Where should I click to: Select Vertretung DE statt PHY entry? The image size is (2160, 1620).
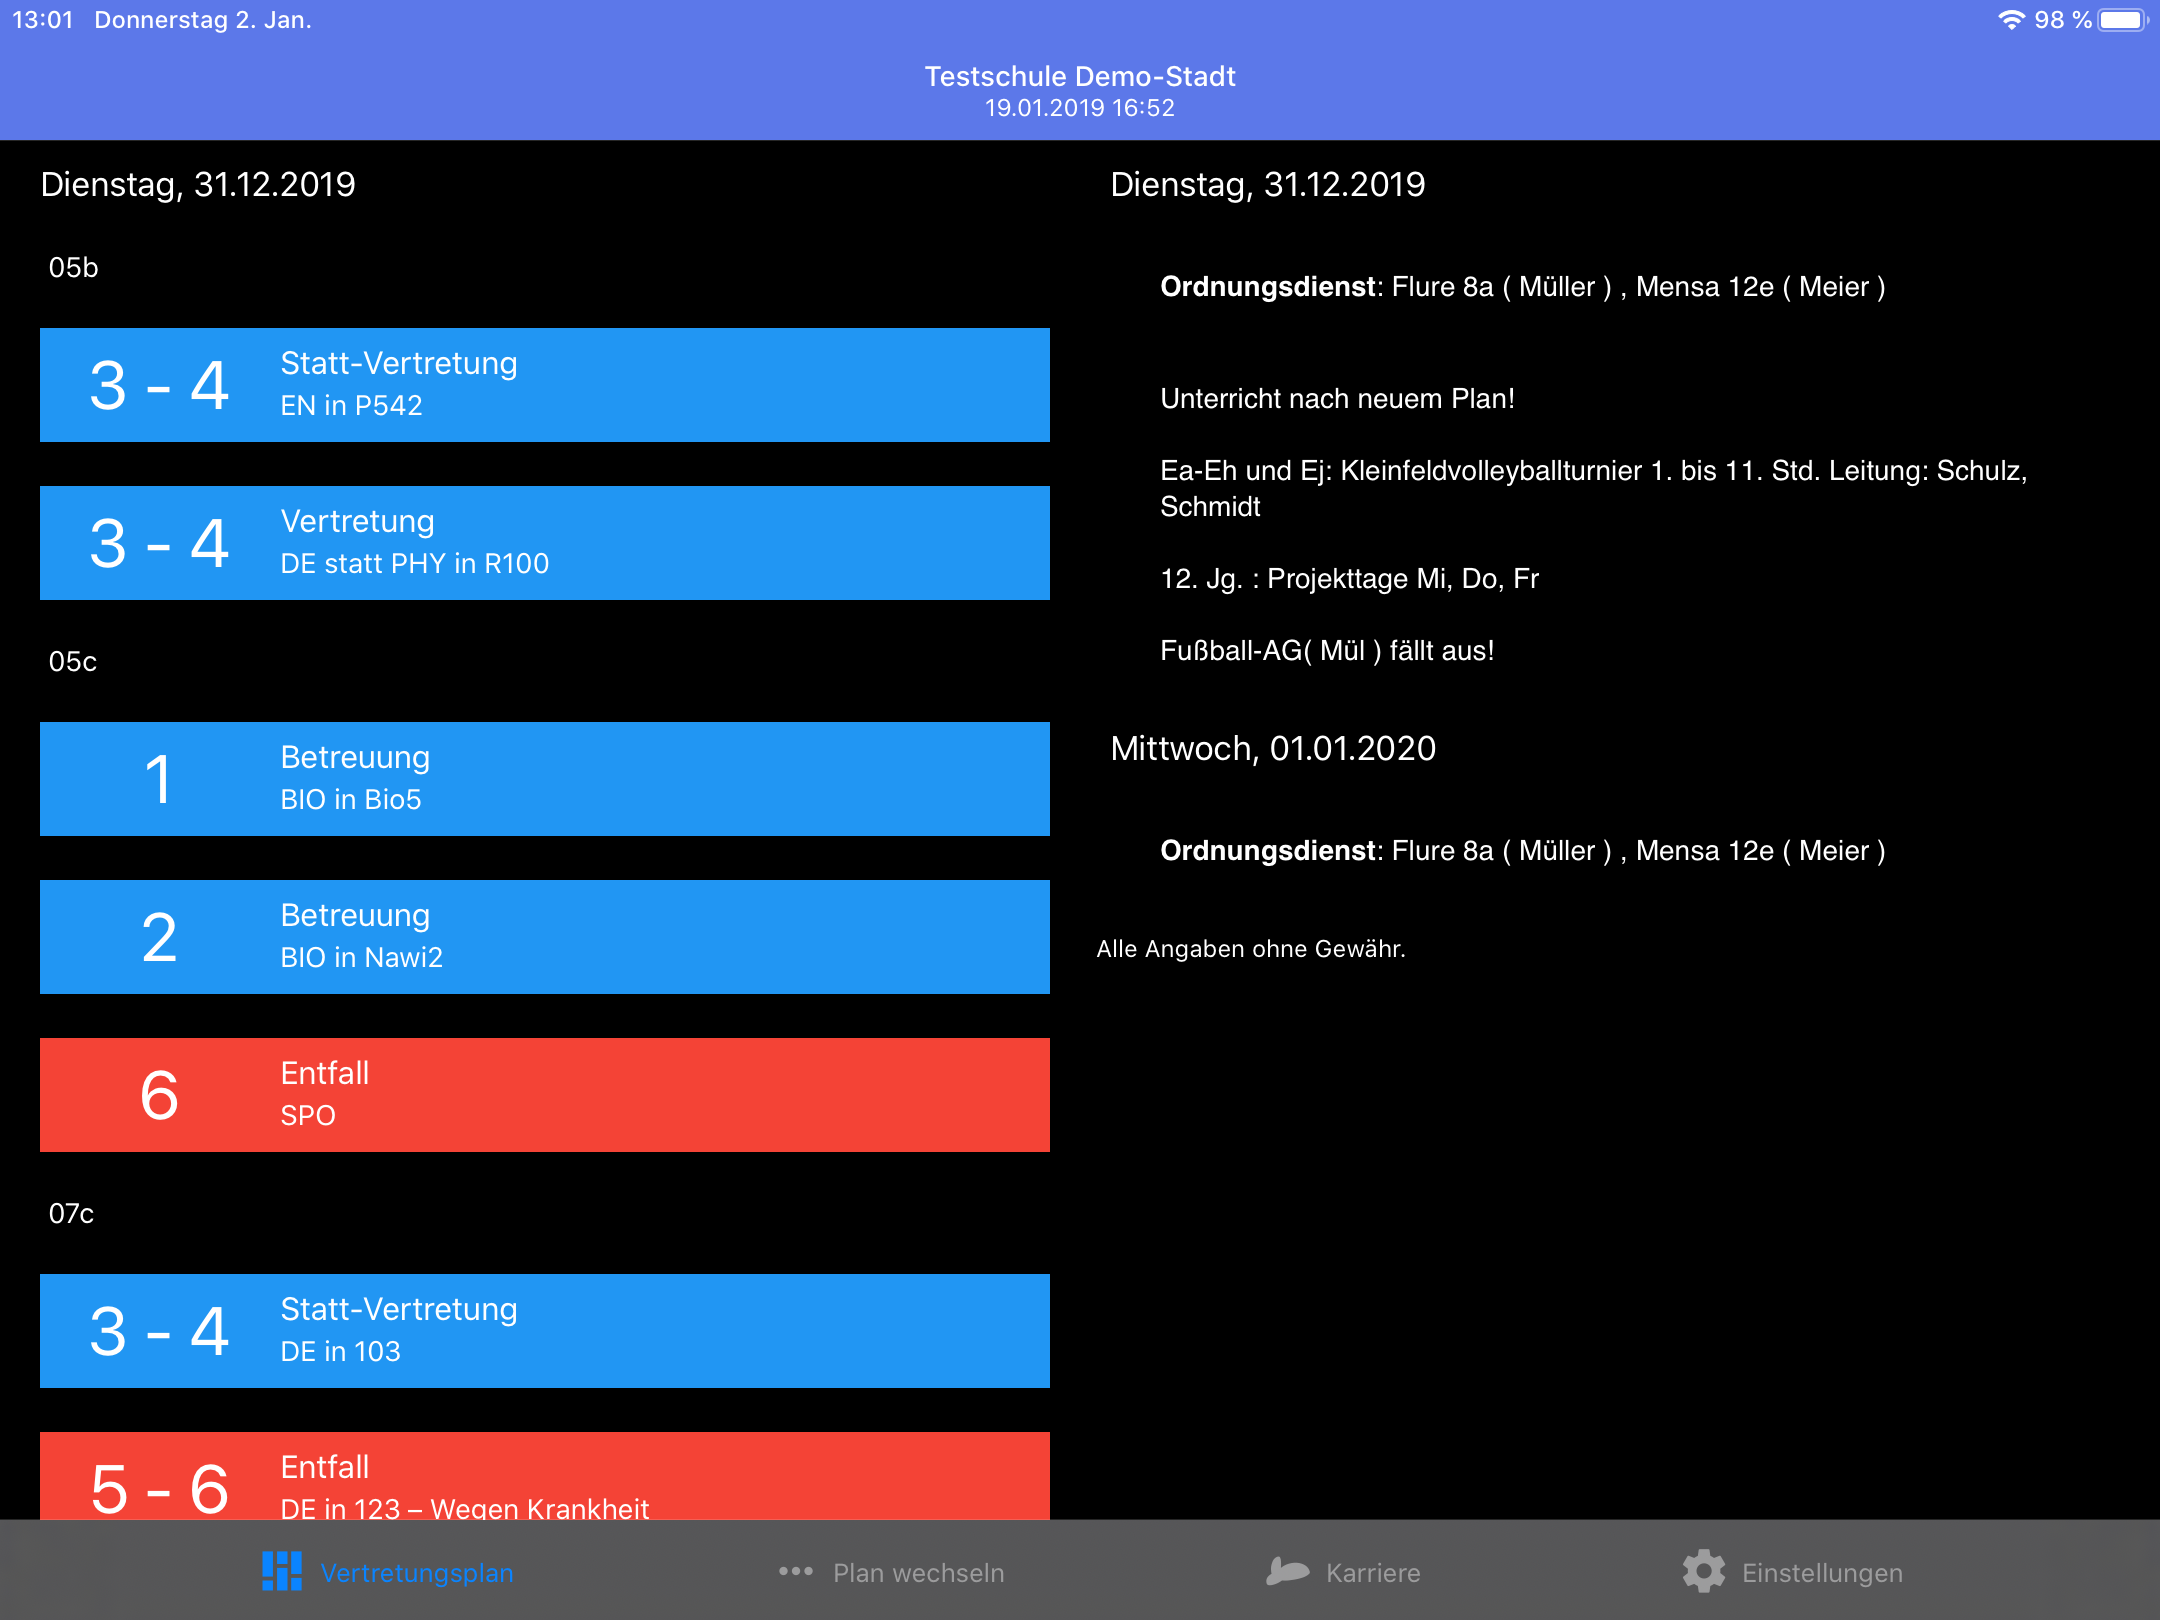tap(545, 543)
